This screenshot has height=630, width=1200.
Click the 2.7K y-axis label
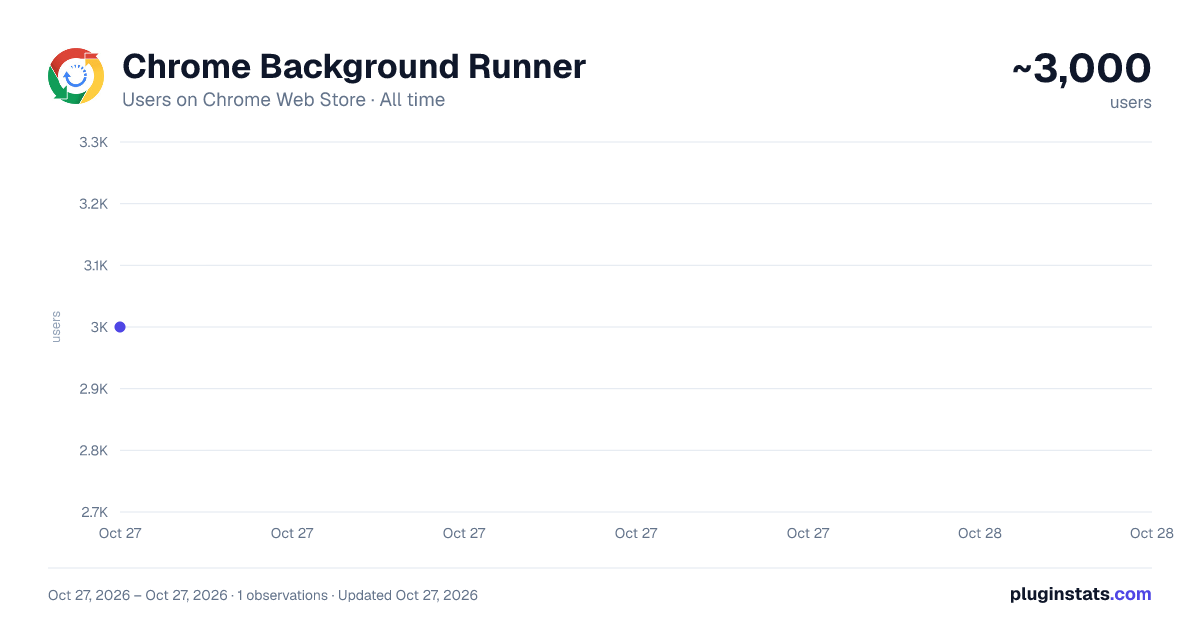pyautogui.click(x=93, y=512)
